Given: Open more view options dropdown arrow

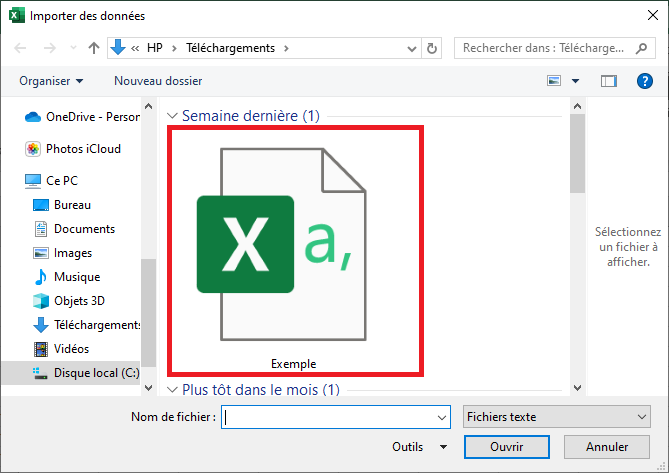Looking at the screenshot, I should click(576, 81).
